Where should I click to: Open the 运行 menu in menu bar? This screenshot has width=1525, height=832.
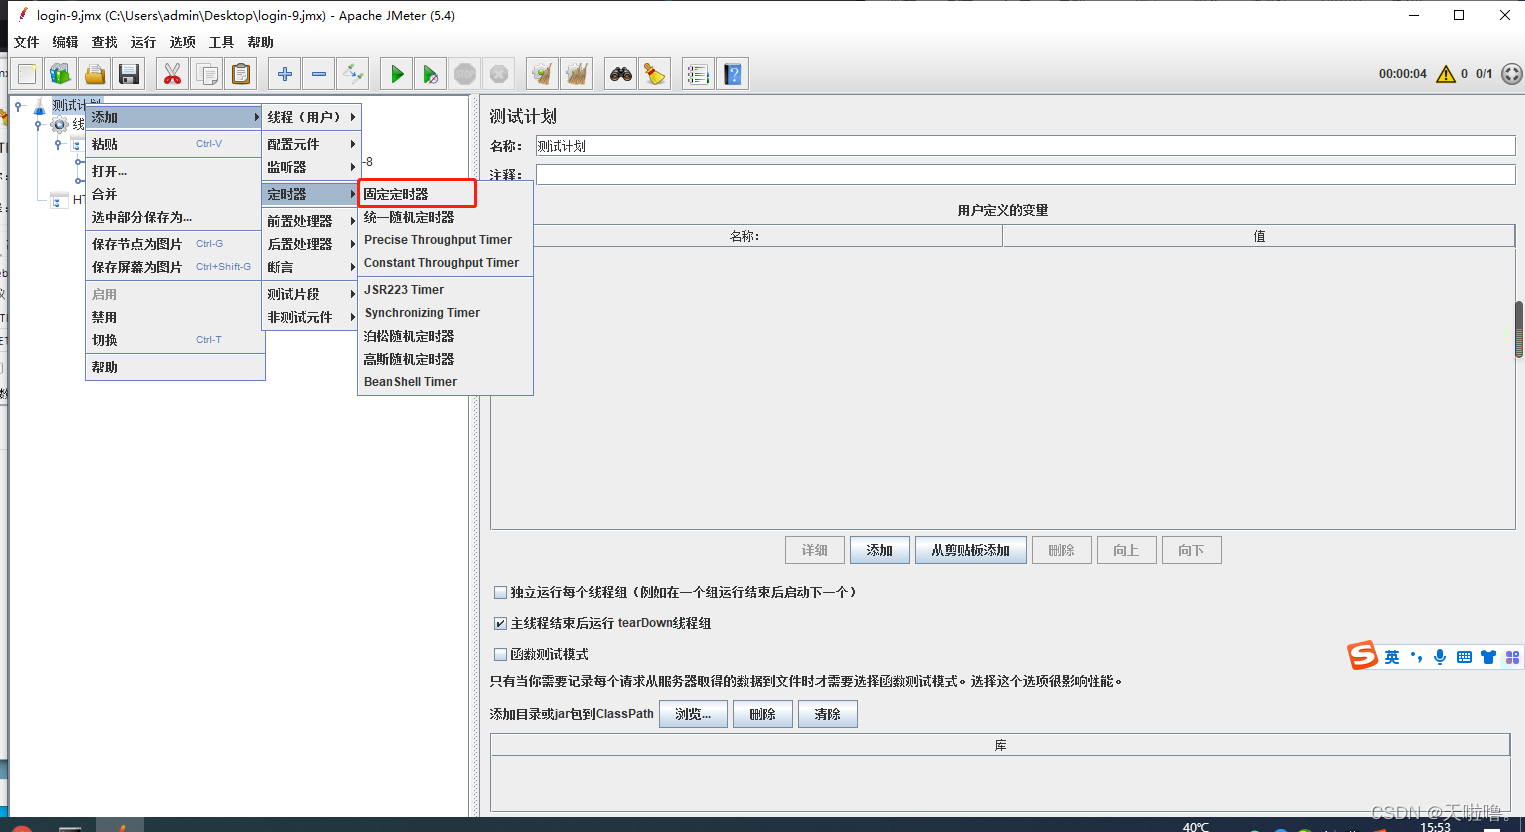144,42
